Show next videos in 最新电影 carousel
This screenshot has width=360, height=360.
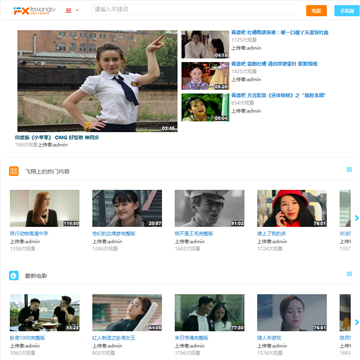[x=356, y=322]
